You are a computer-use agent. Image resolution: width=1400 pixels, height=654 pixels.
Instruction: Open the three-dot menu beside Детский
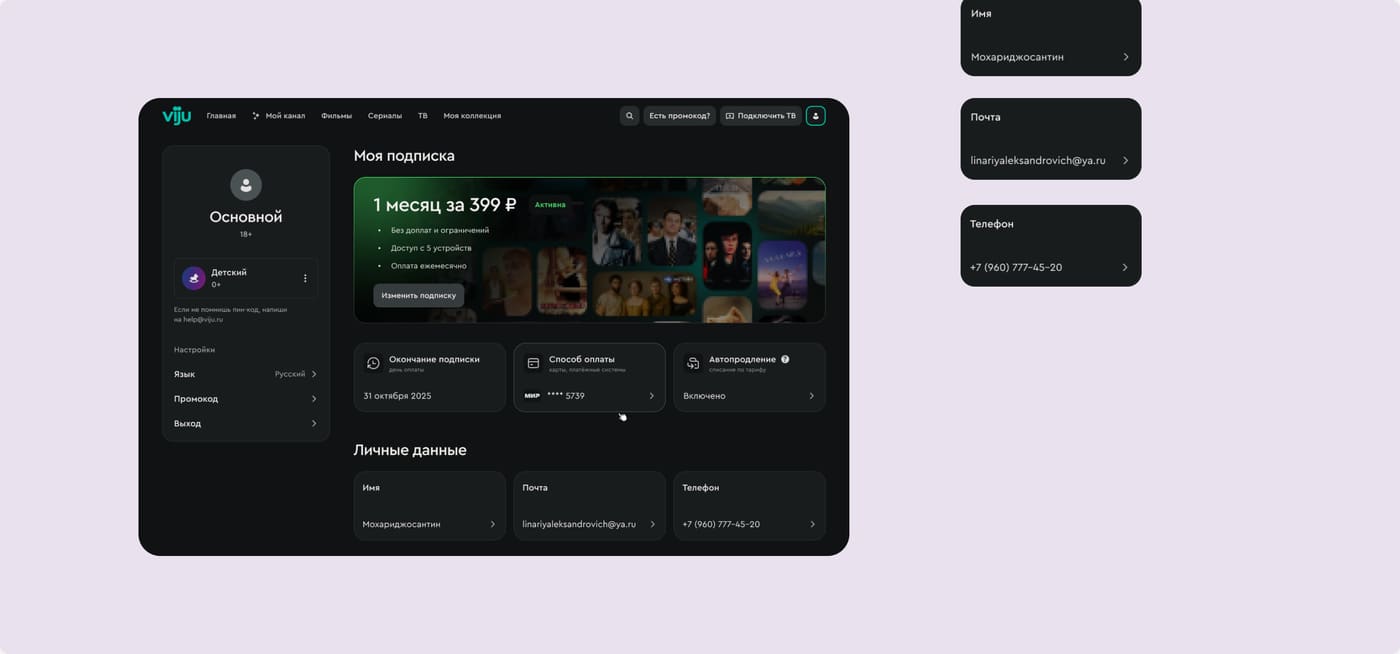point(305,278)
